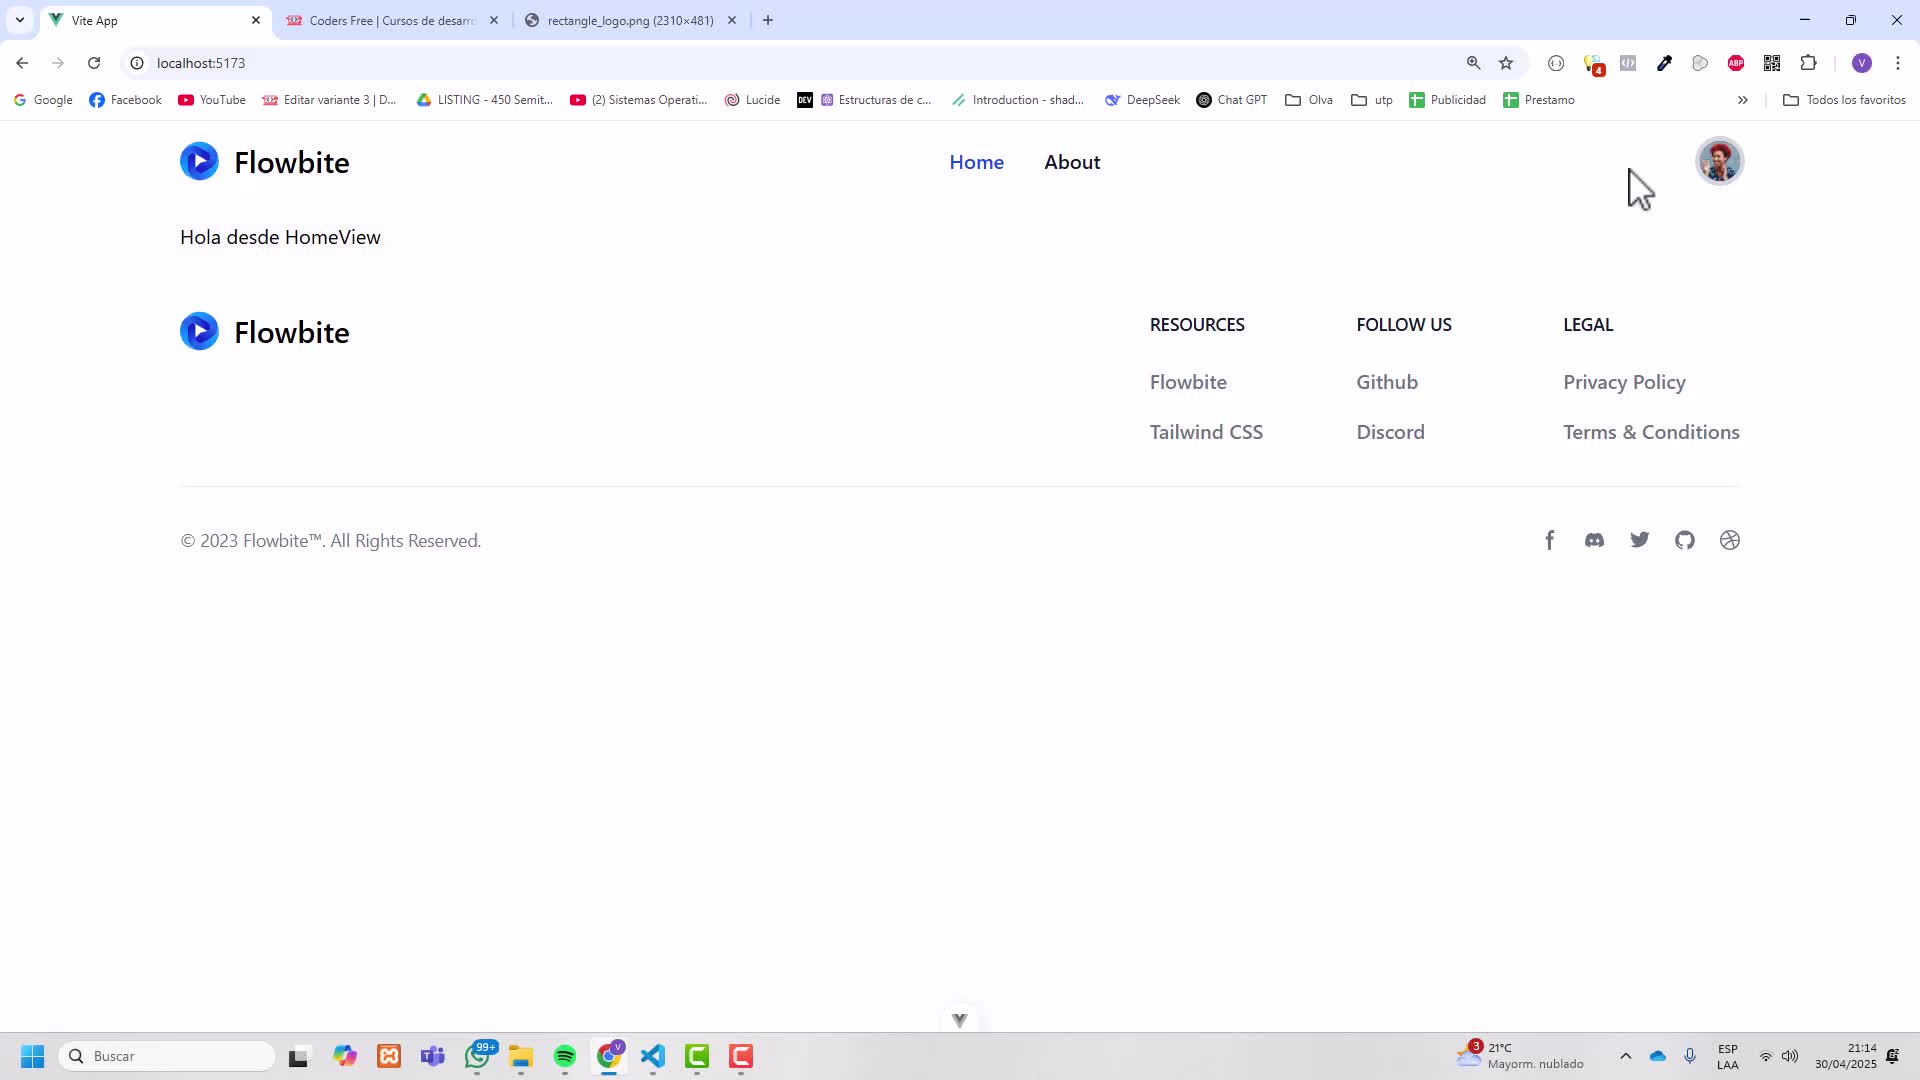This screenshot has width=1920, height=1080.
Task: Open Chrome's three-dot menu
Action: pyautogui.click(x=1897, y=63)
